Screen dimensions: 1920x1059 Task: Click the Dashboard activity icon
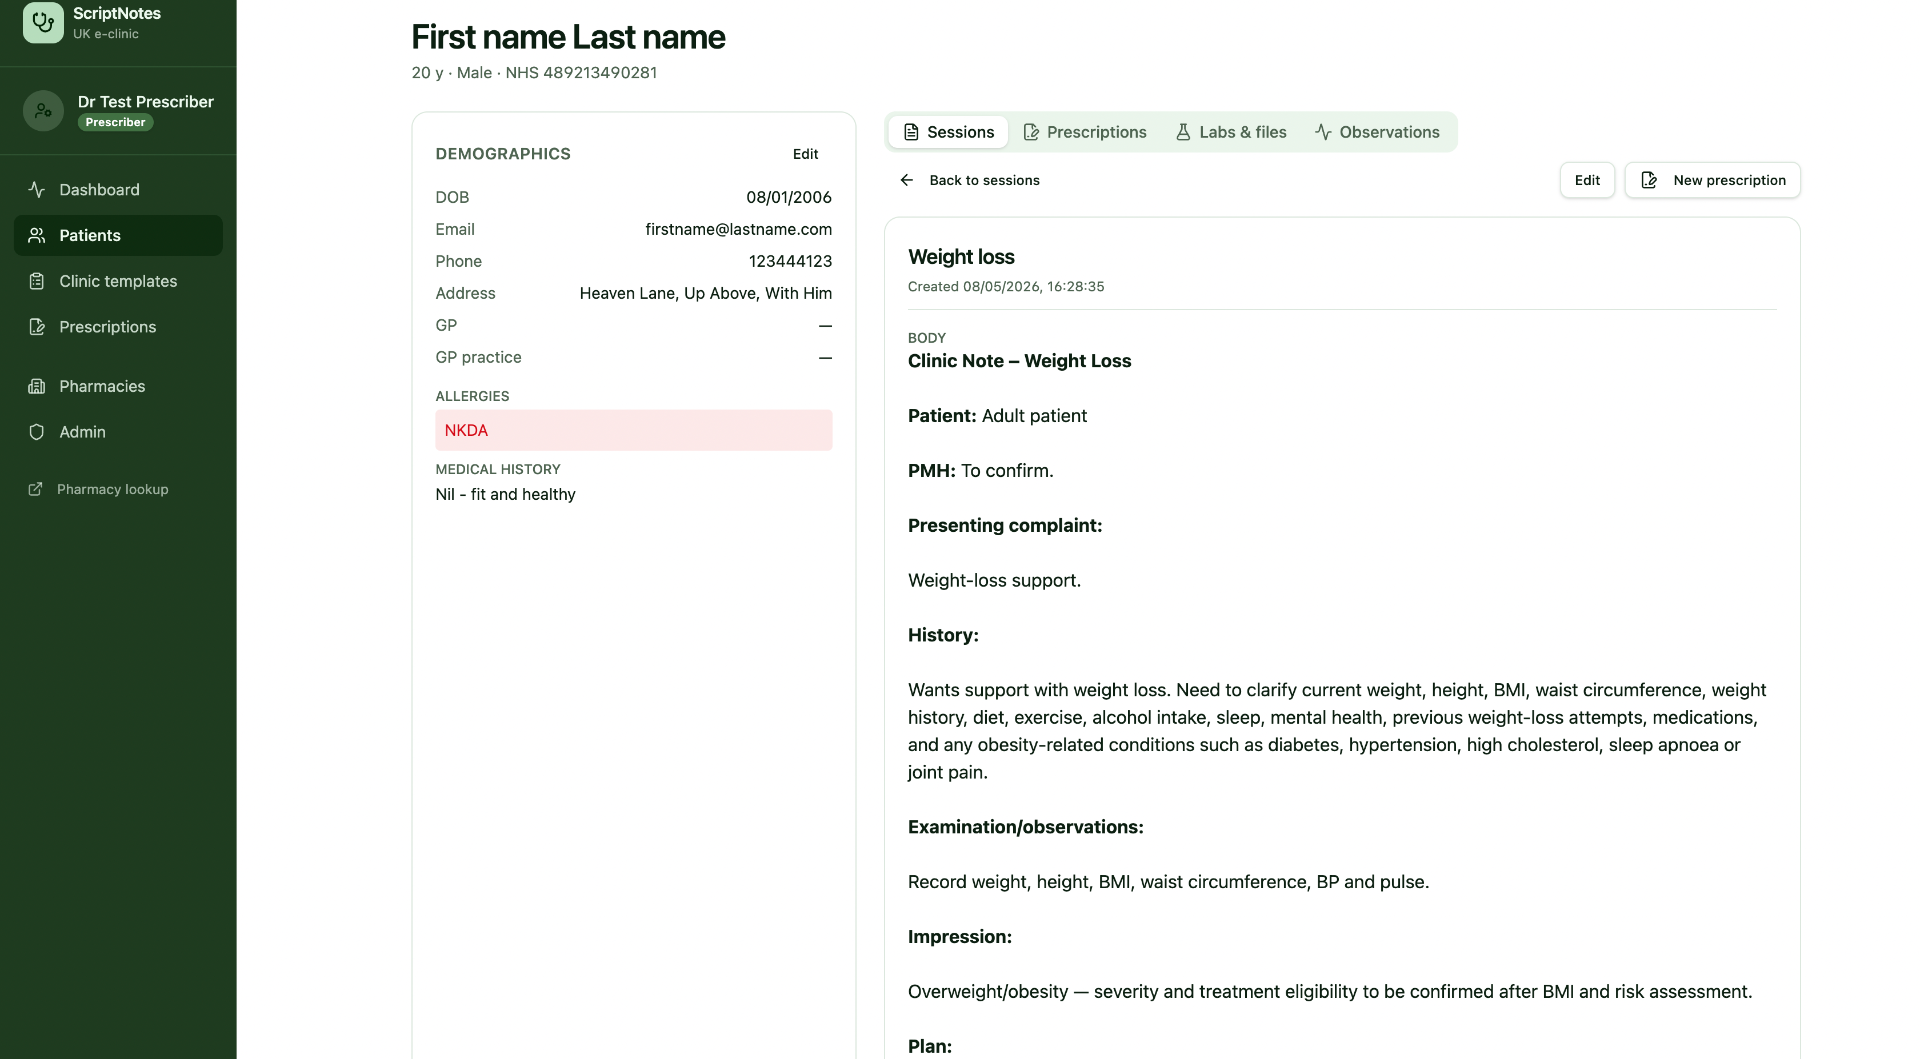[x=37, y=190]
